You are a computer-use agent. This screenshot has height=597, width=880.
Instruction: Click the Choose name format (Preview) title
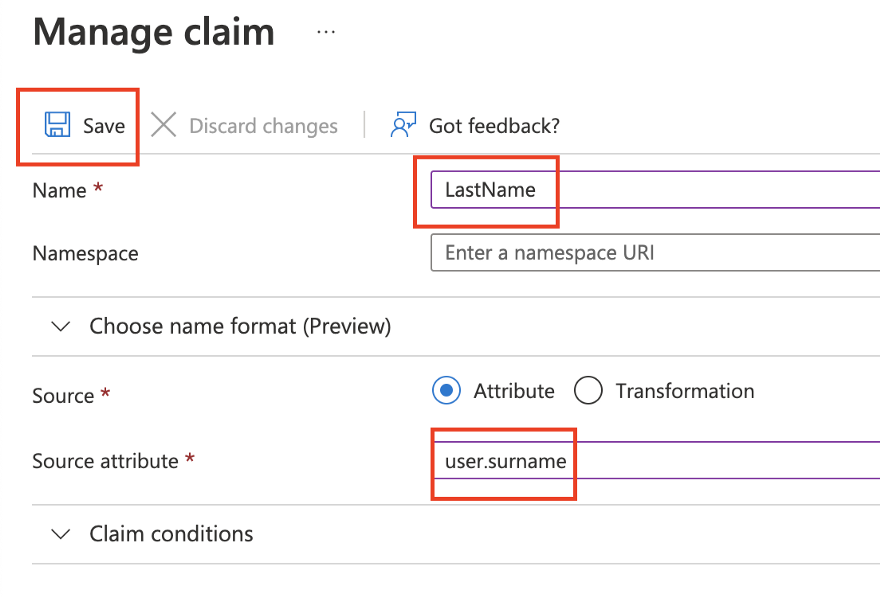[240, 326]
